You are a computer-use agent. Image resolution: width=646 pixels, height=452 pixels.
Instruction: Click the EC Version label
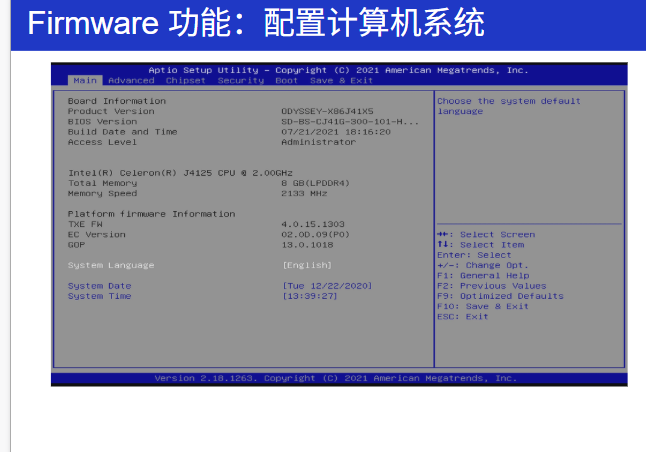(x=96, y=234)
